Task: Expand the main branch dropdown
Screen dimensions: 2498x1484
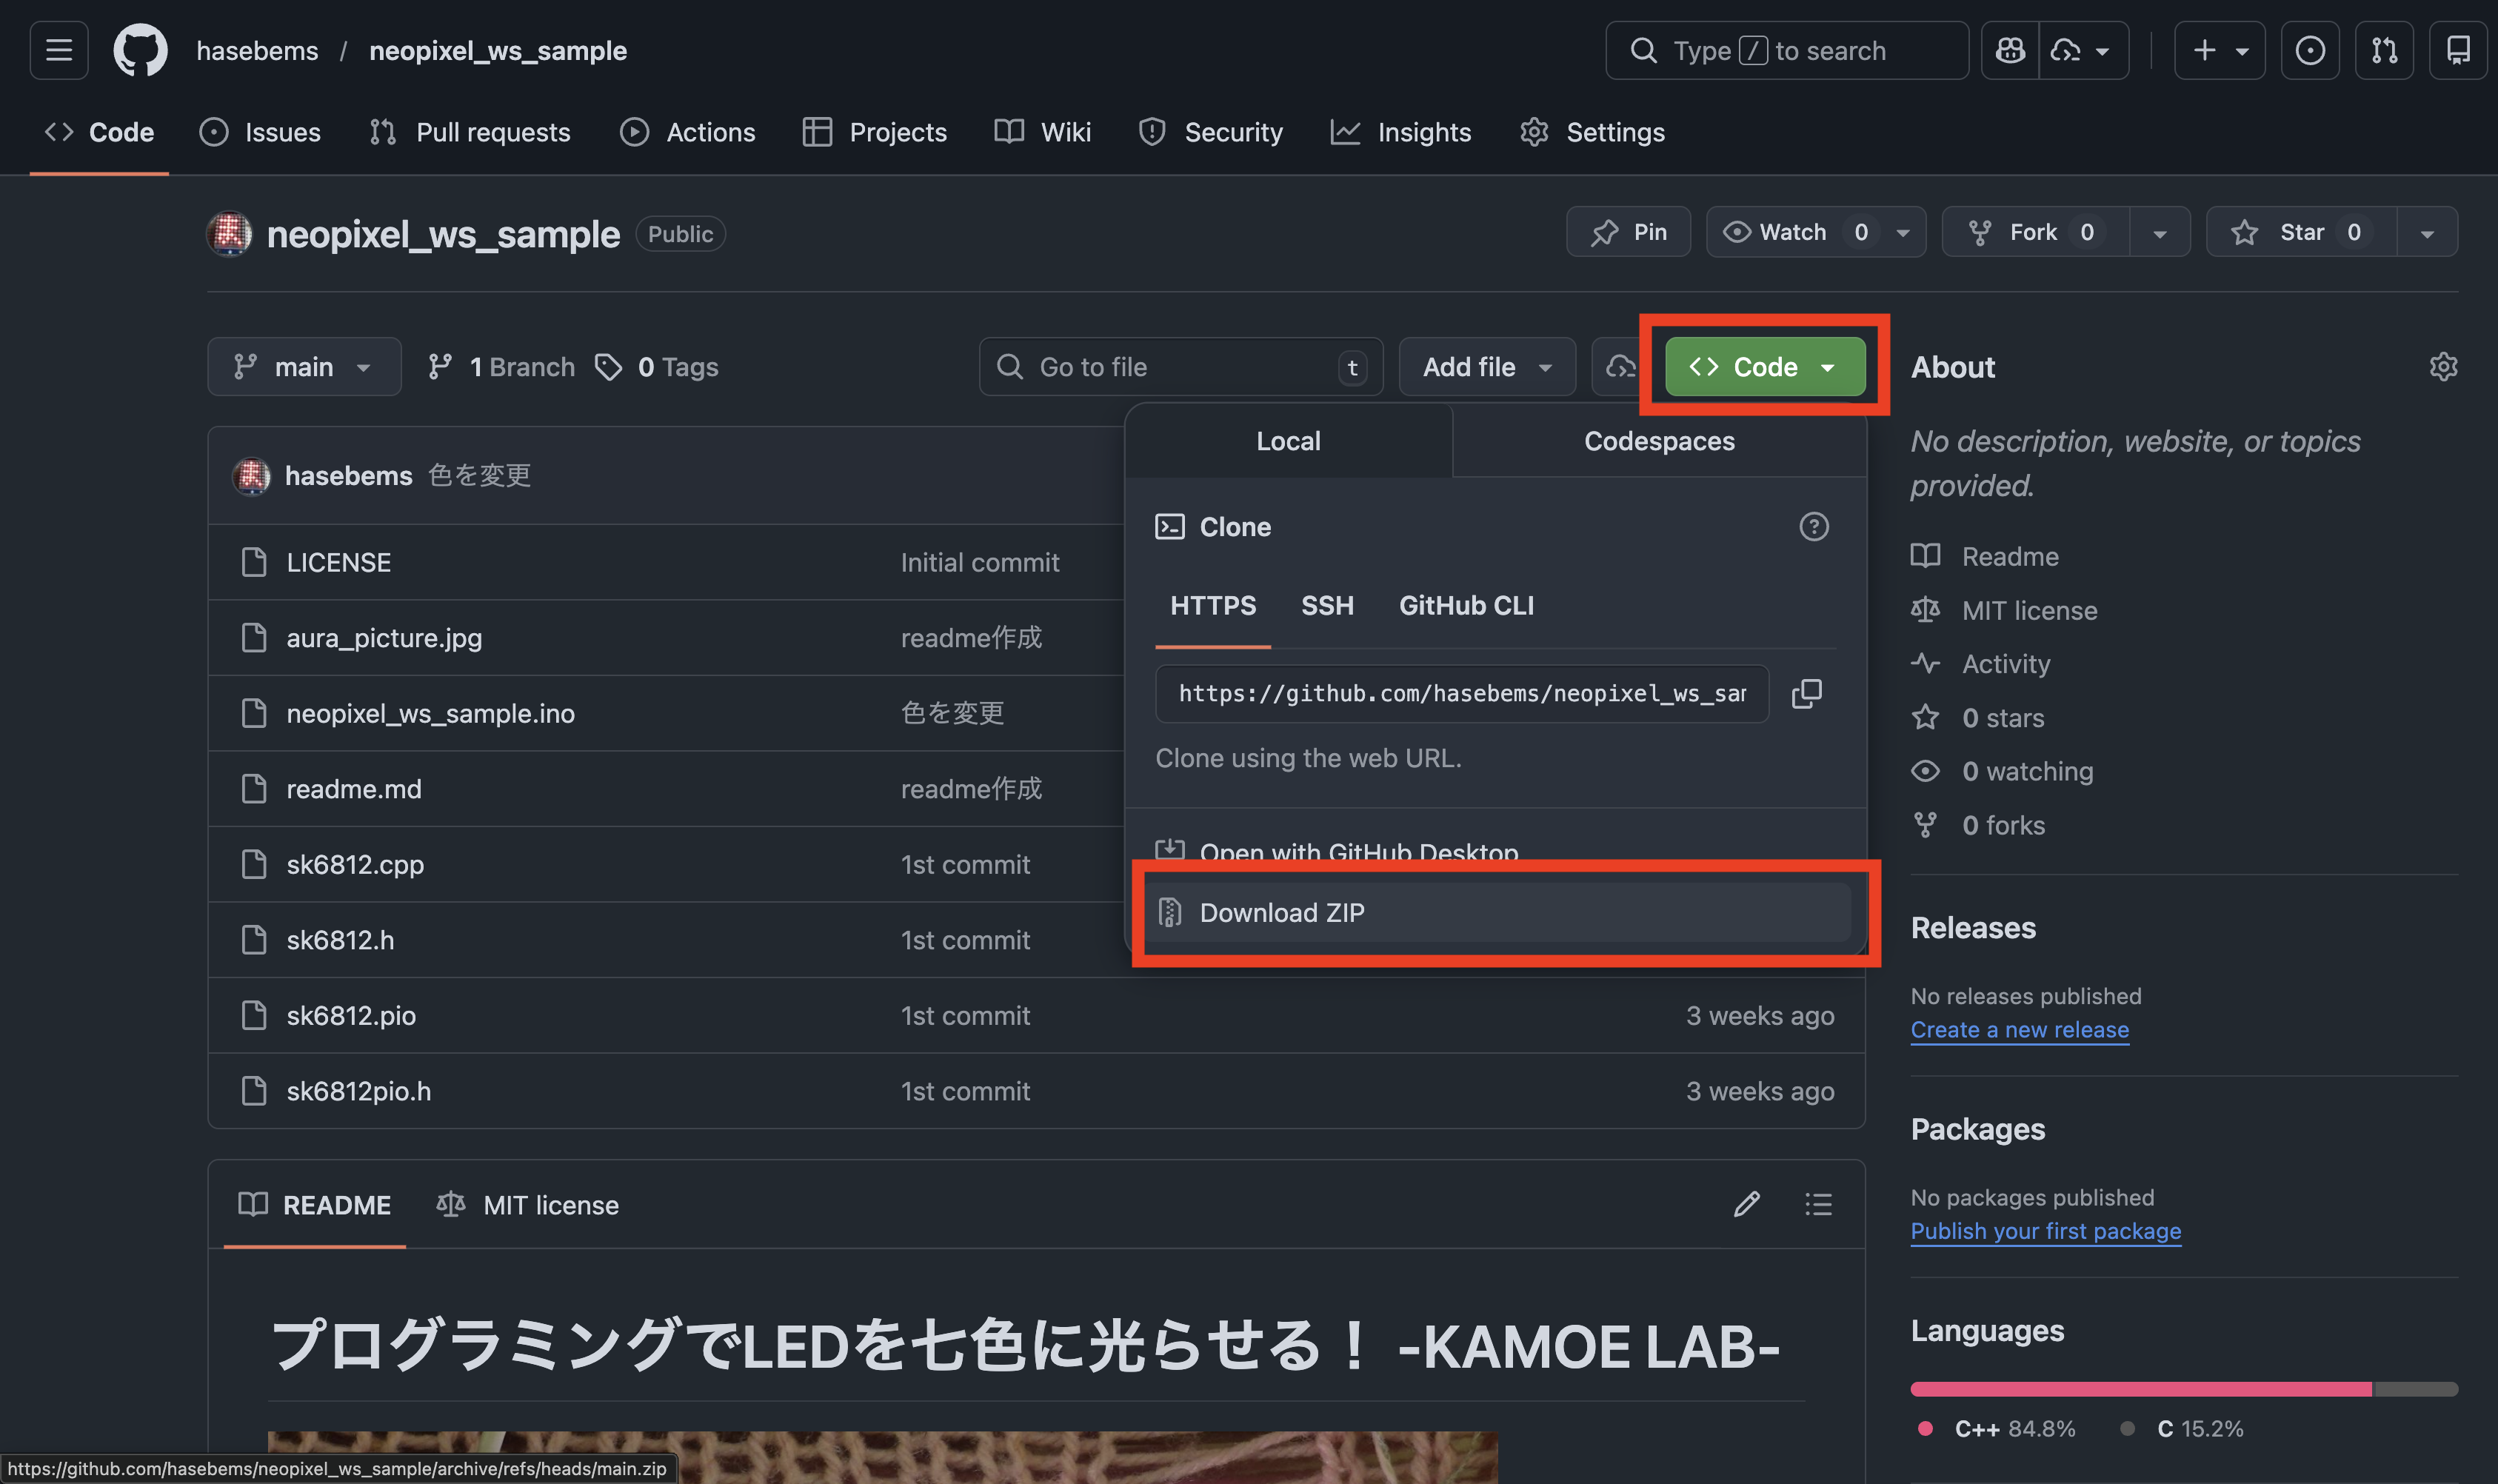Action: 303,367
